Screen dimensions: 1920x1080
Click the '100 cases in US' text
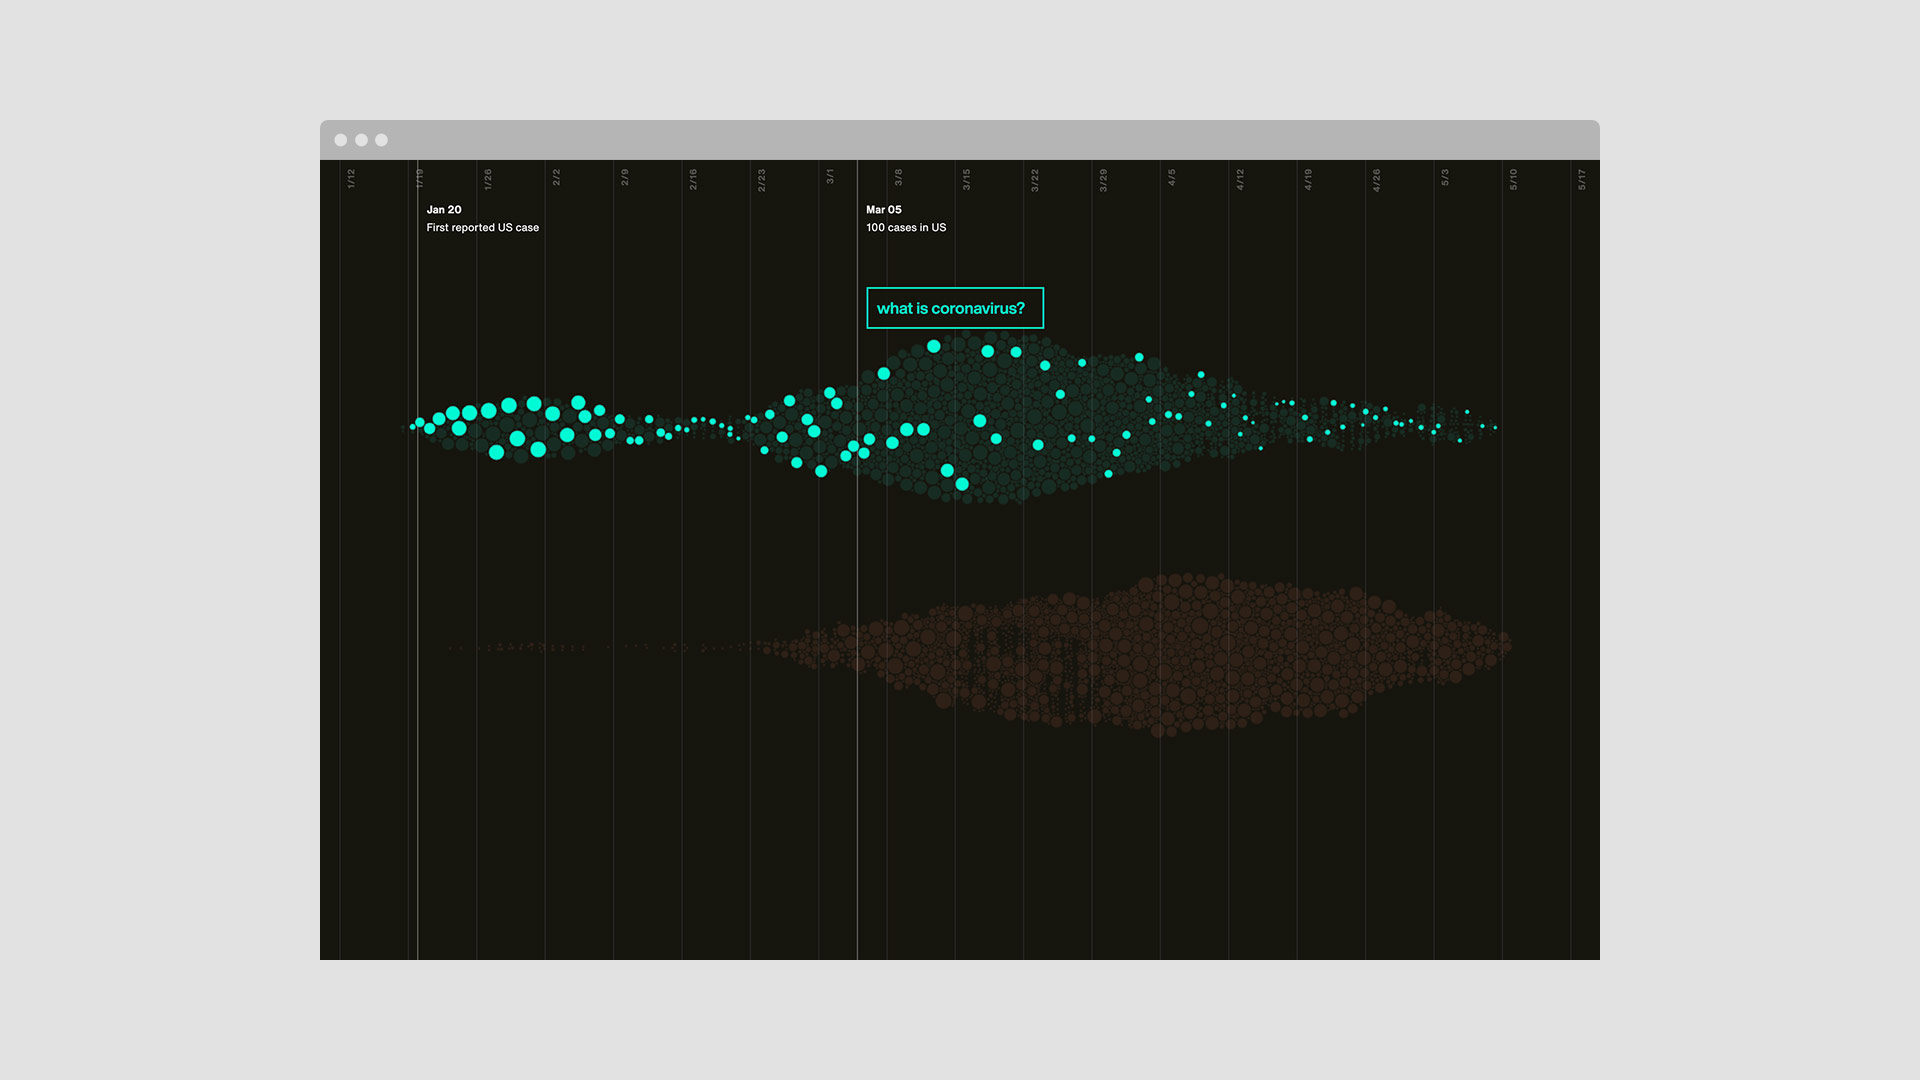pyautogui.click(x=906, y=228)
